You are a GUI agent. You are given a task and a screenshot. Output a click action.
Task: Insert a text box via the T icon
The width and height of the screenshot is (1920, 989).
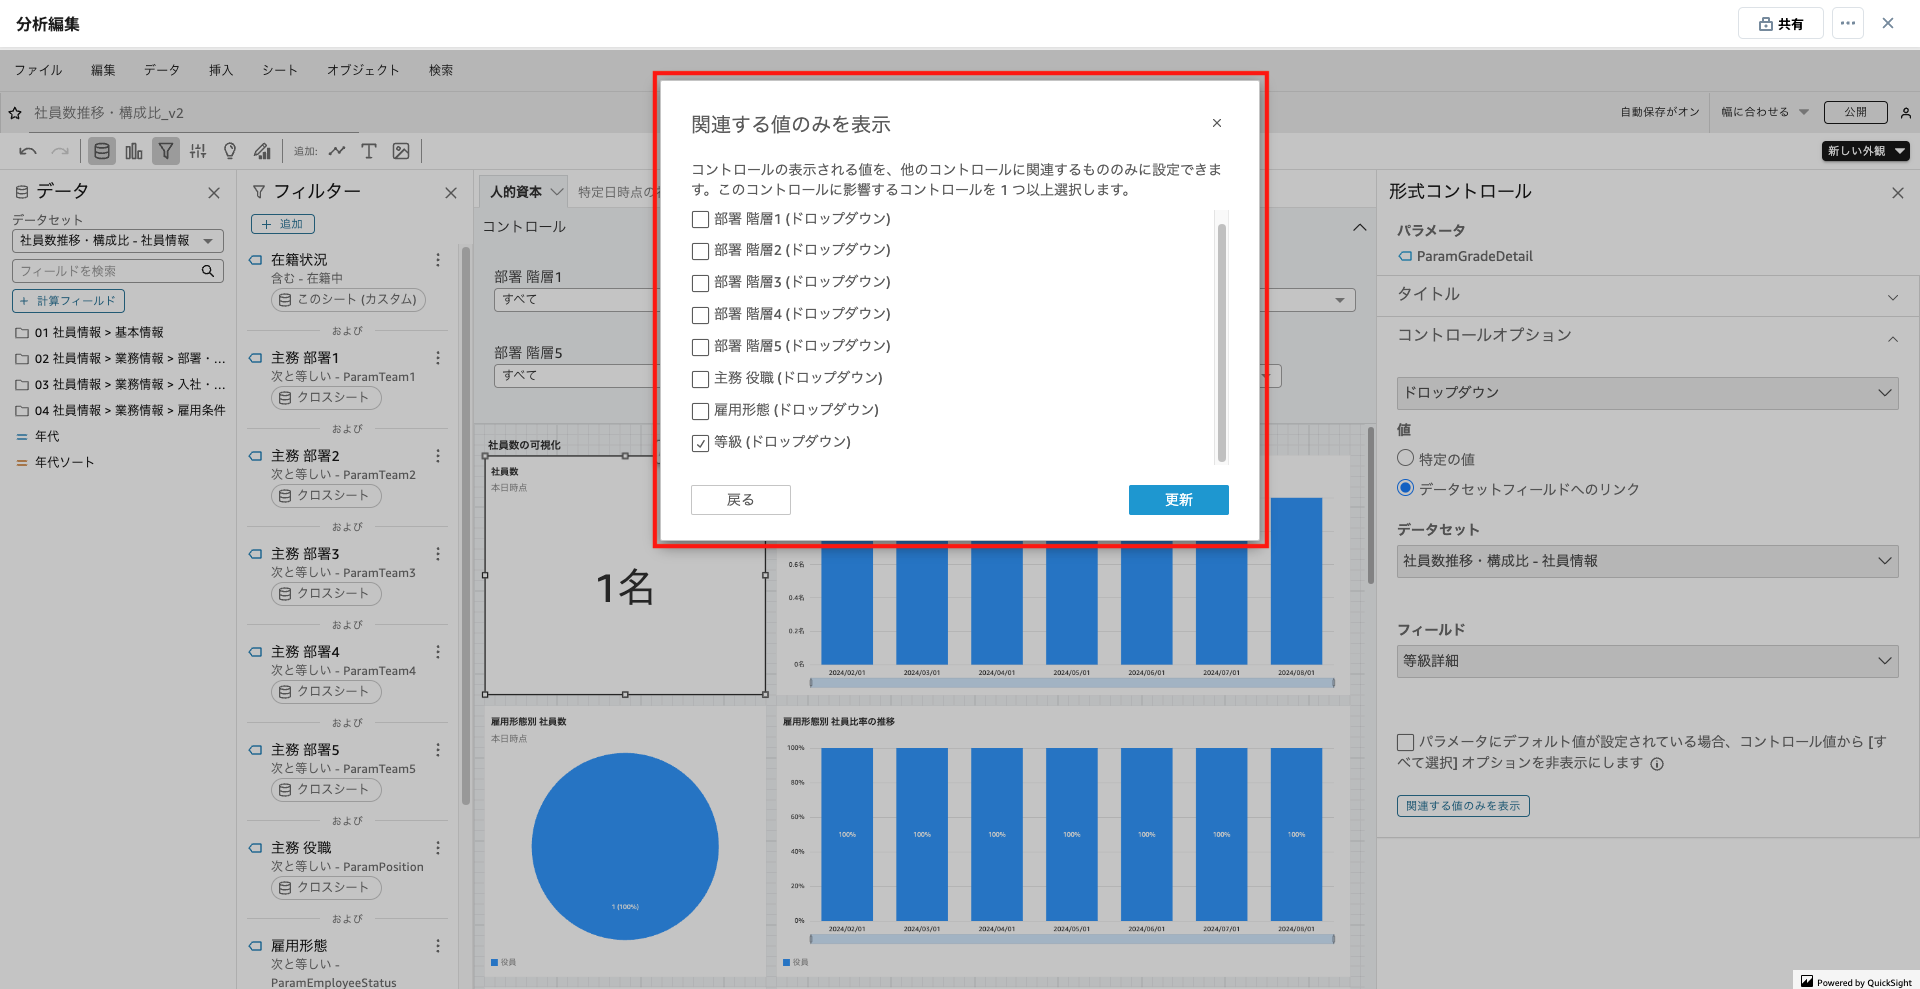coord(369,151)
